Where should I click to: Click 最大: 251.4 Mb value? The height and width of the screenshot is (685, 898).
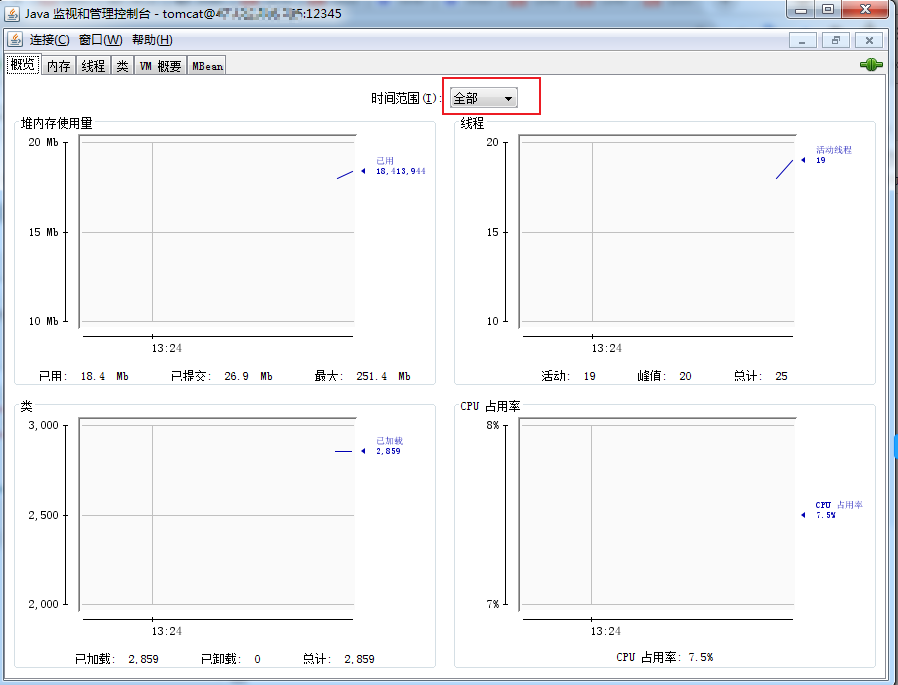pos(363,376)
